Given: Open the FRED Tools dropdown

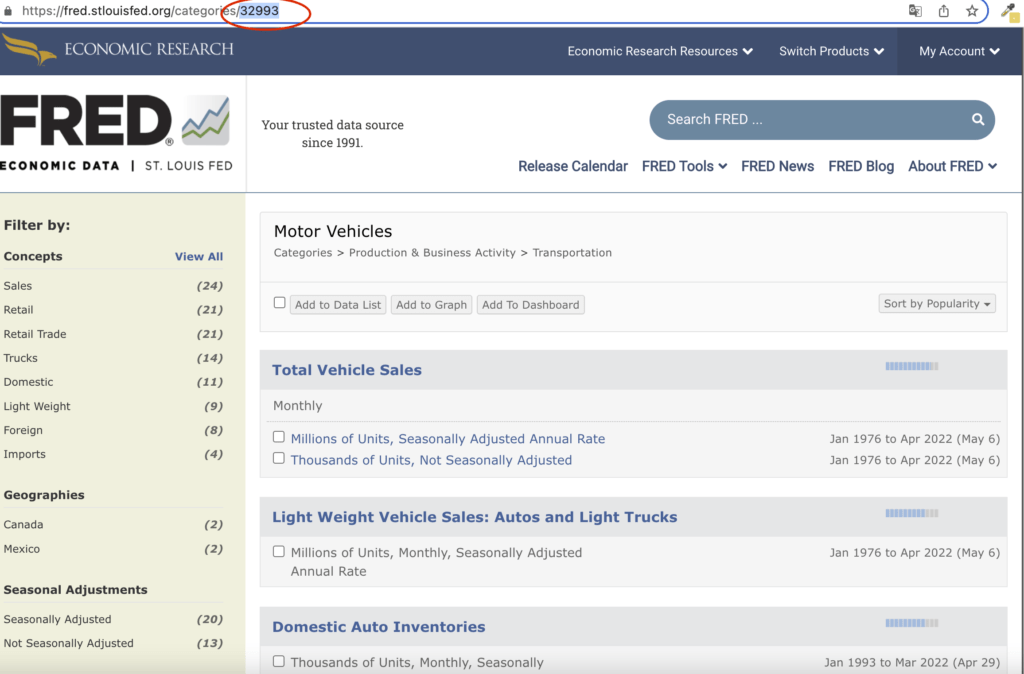Looking at the screenshot, I should click(684, 166).
